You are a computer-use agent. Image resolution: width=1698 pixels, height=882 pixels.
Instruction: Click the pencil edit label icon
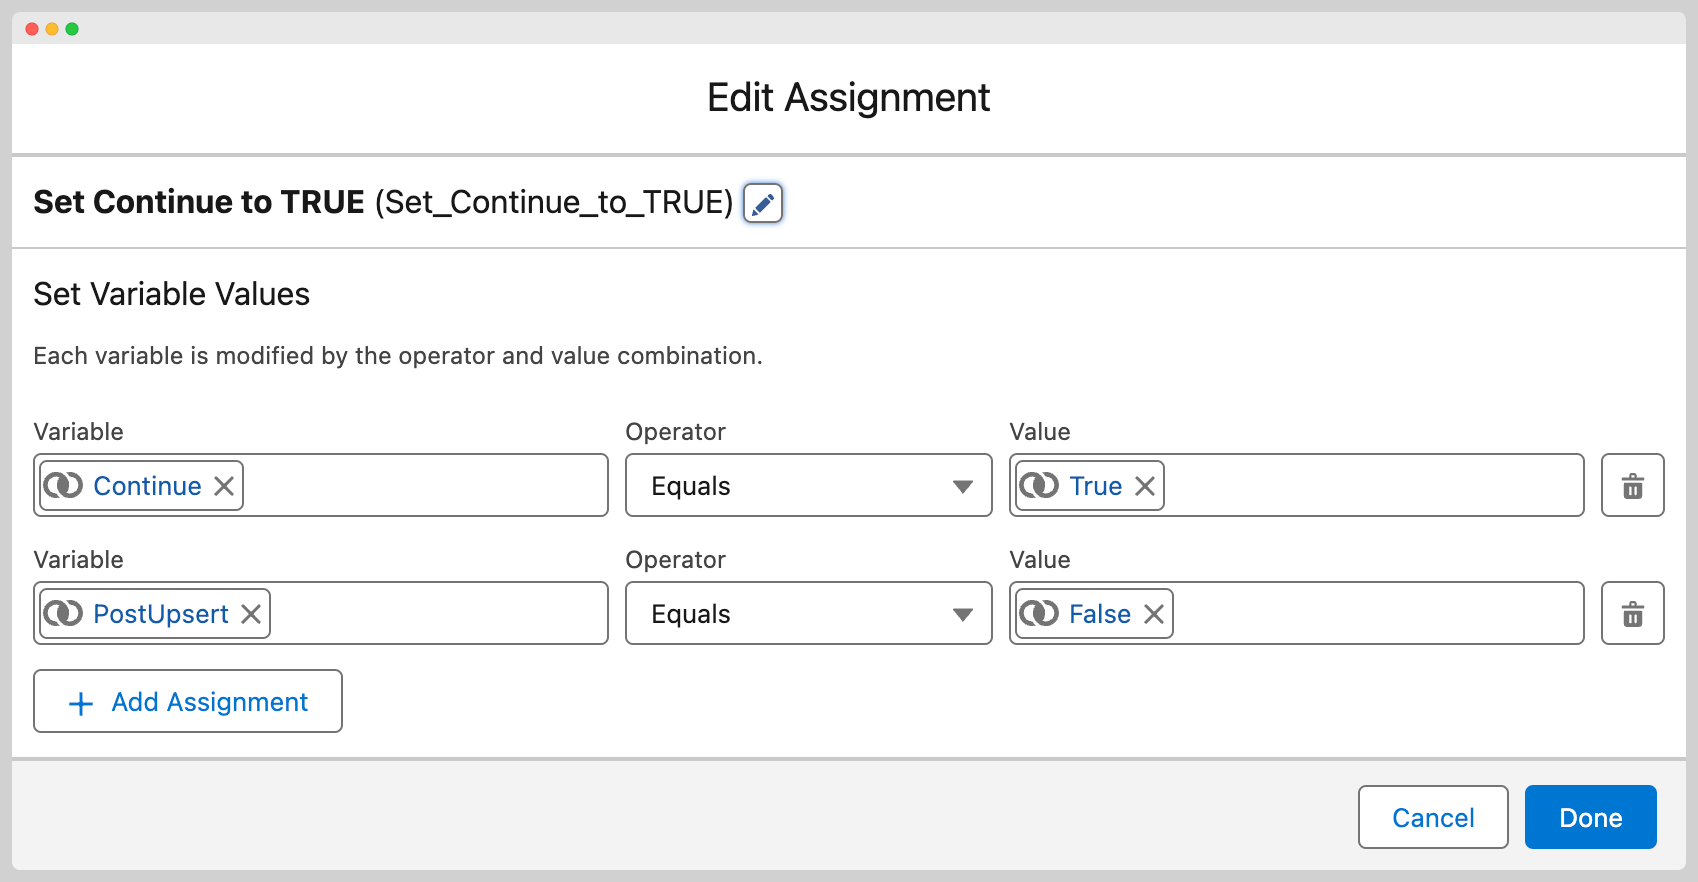pos(762,204)
